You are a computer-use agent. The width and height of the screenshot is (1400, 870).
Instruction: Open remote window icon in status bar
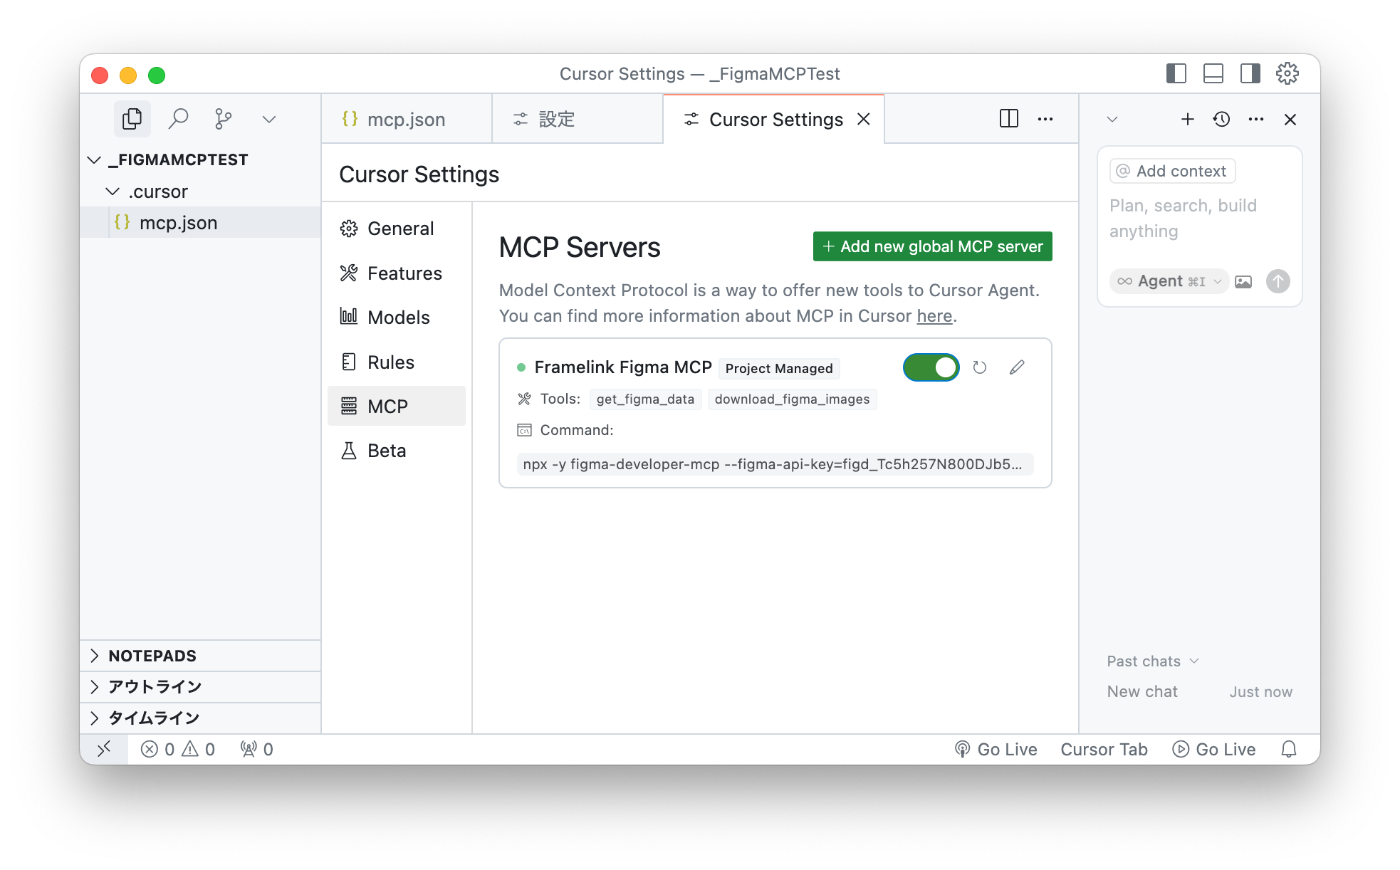[x=104, y=749]
